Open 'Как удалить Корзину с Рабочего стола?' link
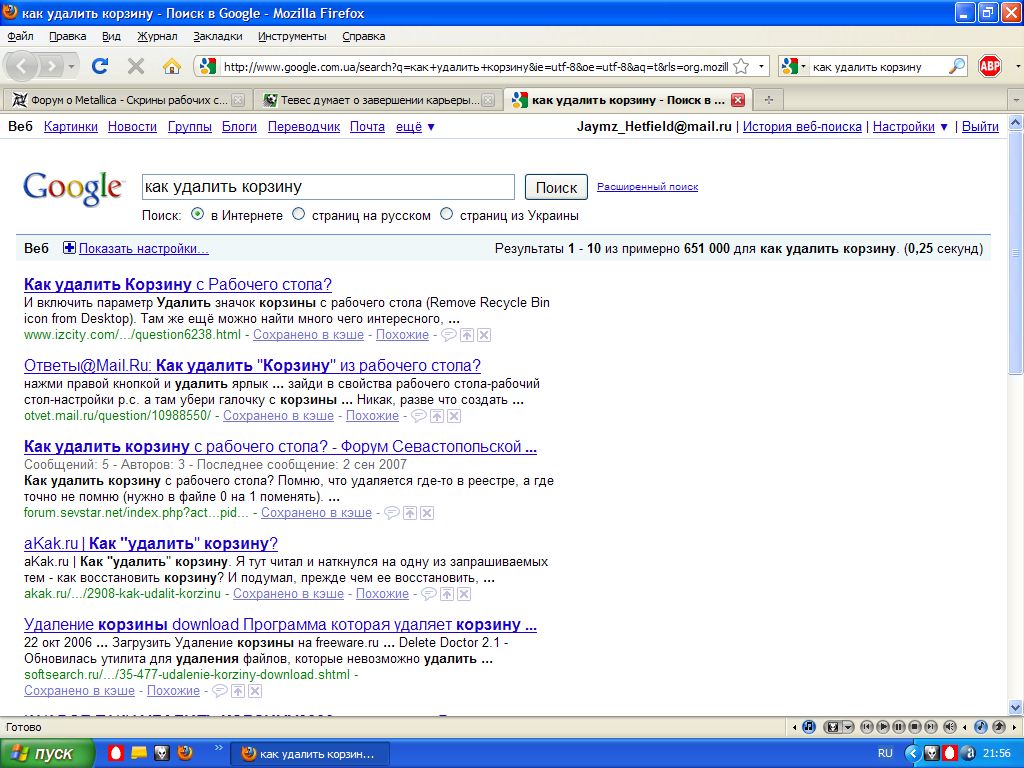Image resolution: width=1024 pixels, height=768 pixels. click(x=177, y=284)
